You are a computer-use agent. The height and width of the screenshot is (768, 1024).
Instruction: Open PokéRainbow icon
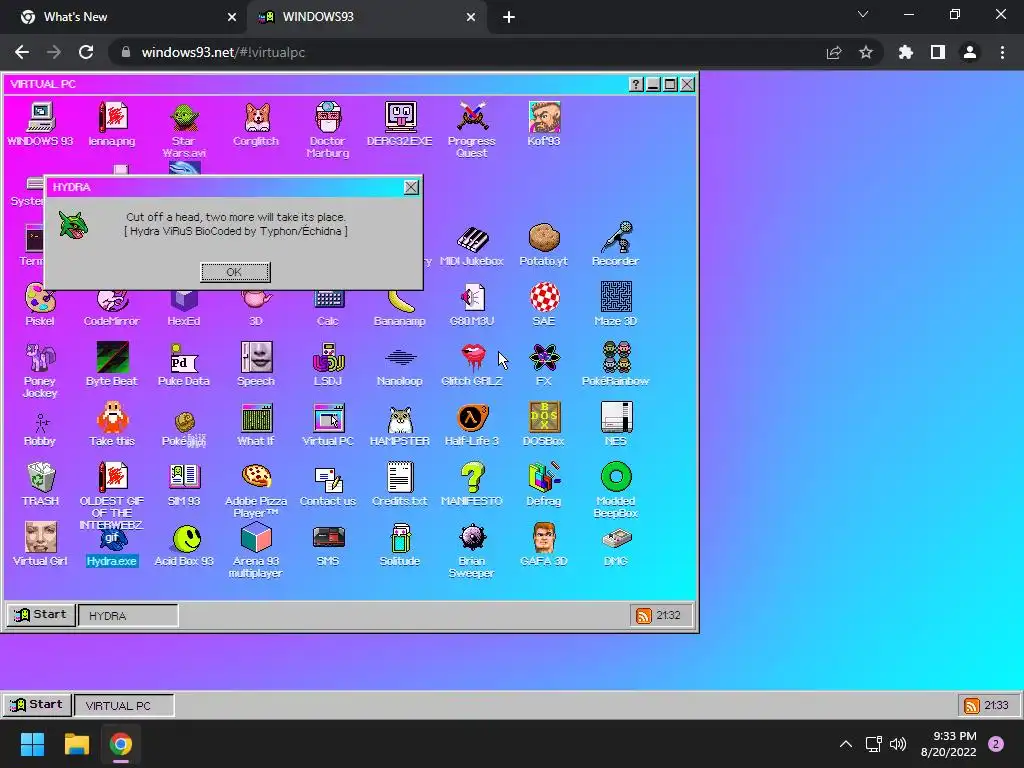point(616,358)
